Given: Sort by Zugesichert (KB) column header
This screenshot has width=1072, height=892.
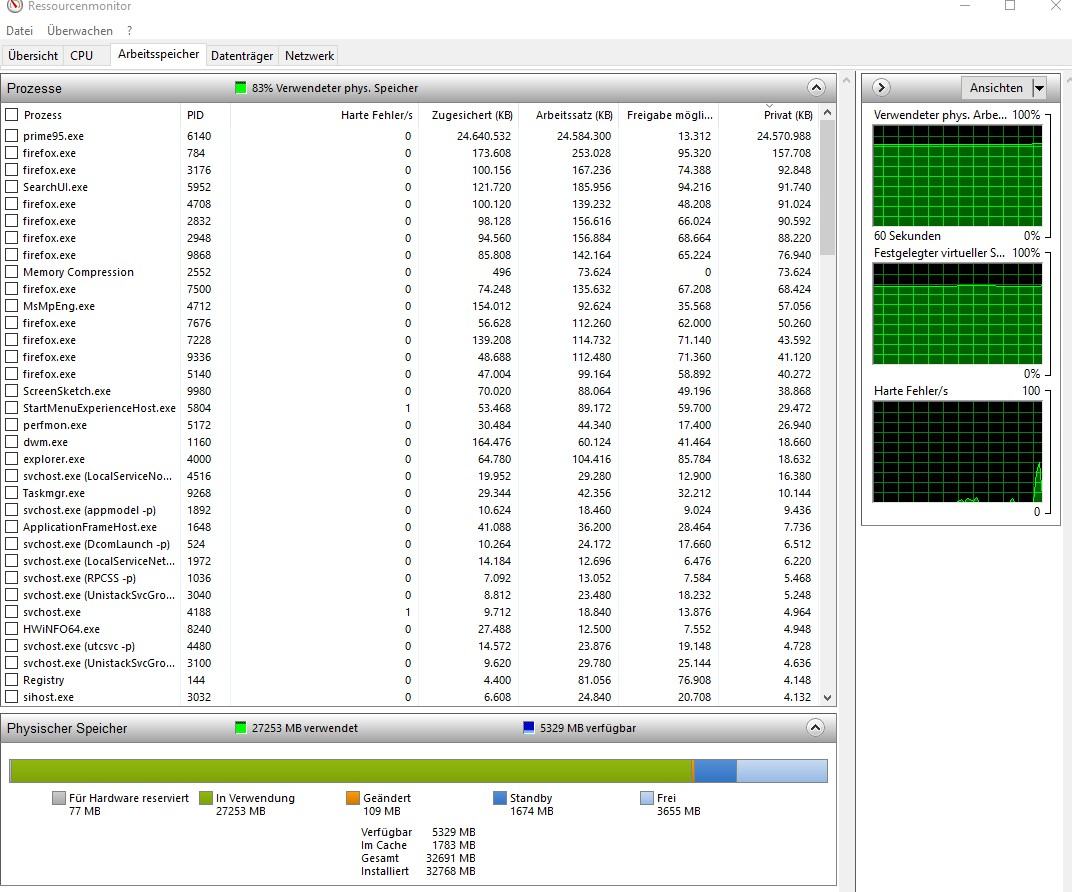Looking at the screenshot, I should (x=468, y=115).
